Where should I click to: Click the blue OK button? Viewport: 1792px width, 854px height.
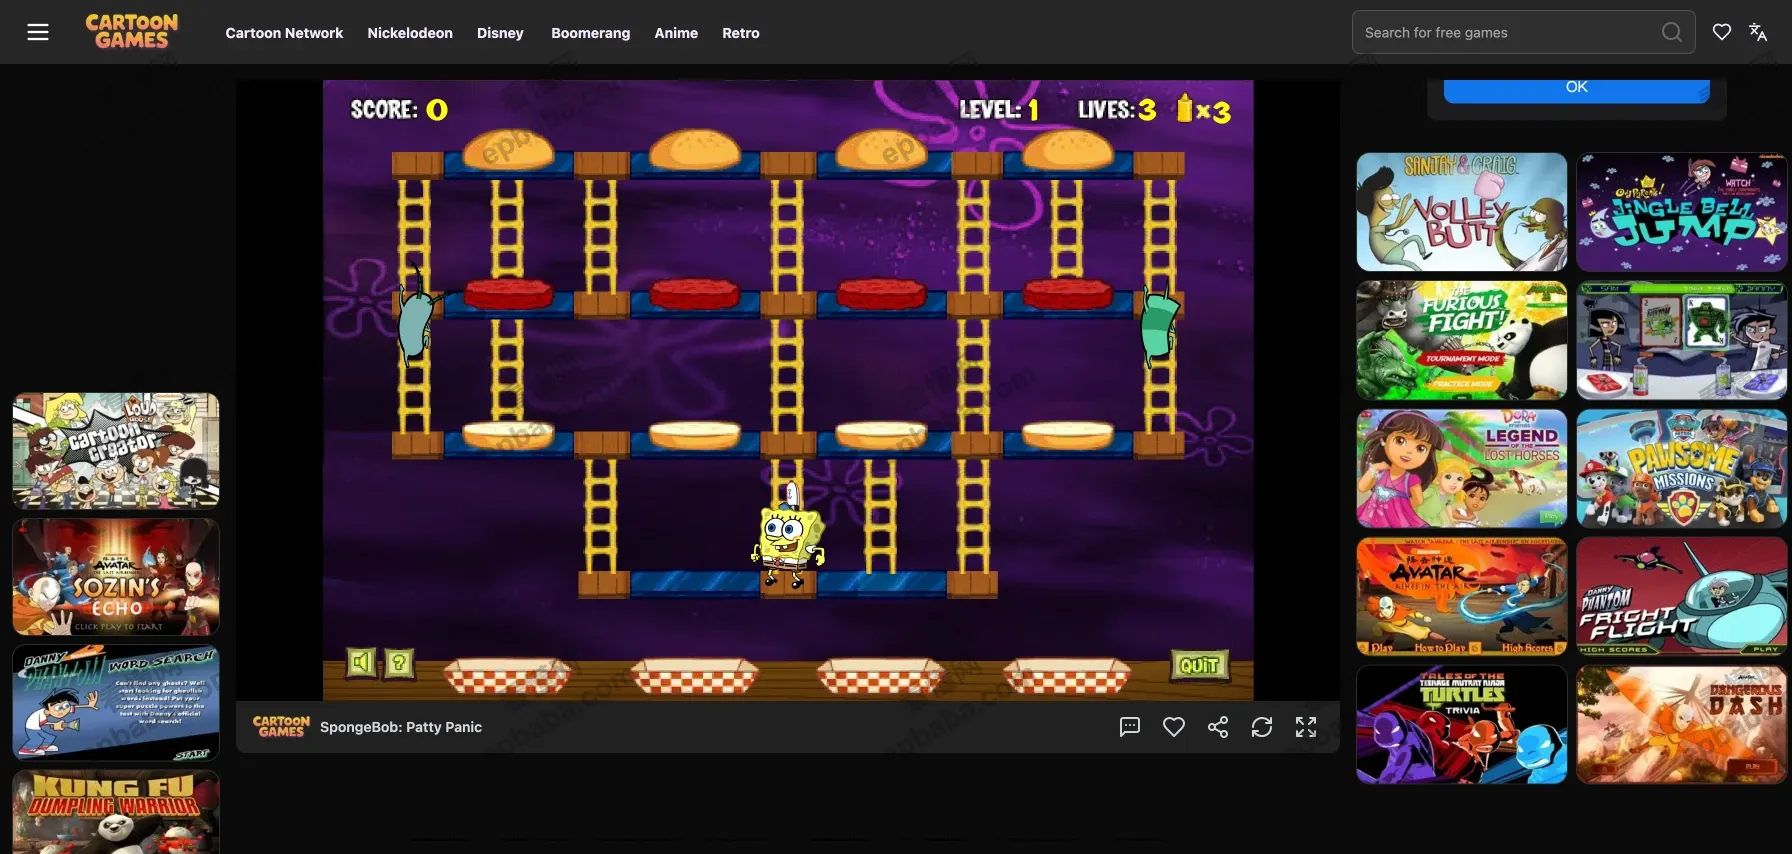[x=1576, y=88]
